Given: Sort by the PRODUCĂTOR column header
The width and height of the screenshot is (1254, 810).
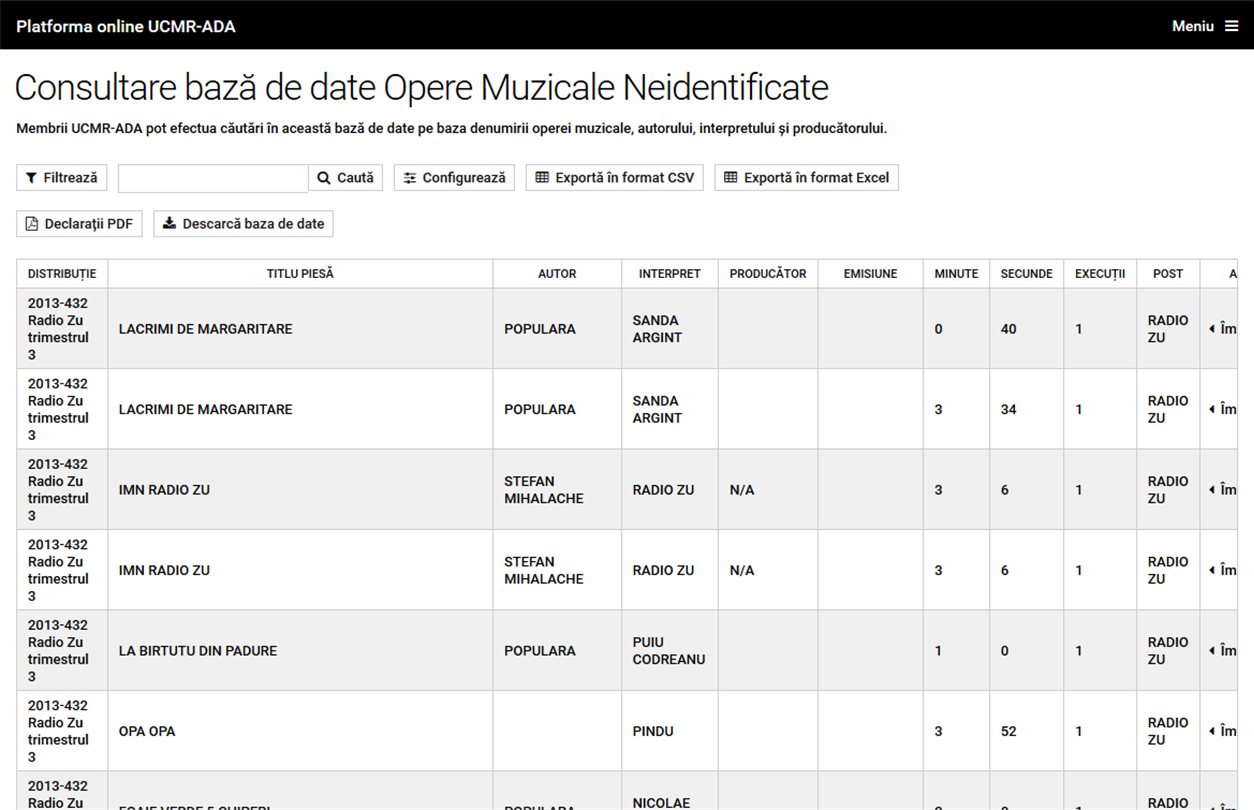Looking at the screenshot, I should coord(768,274).
